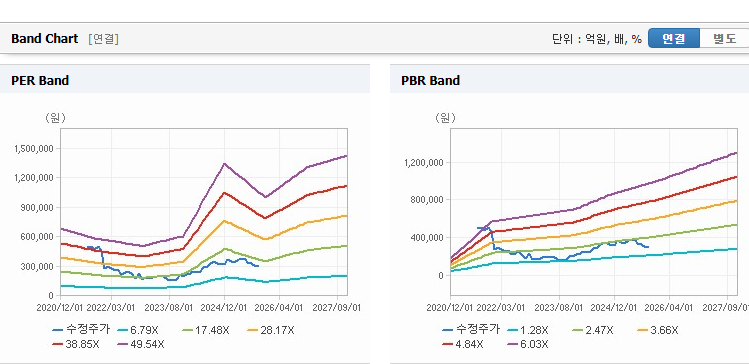Image resolution: width=749 pixels, height=364 pixels.
Task: Toggle the 6.03X legend entry
Action: (527, 344)
